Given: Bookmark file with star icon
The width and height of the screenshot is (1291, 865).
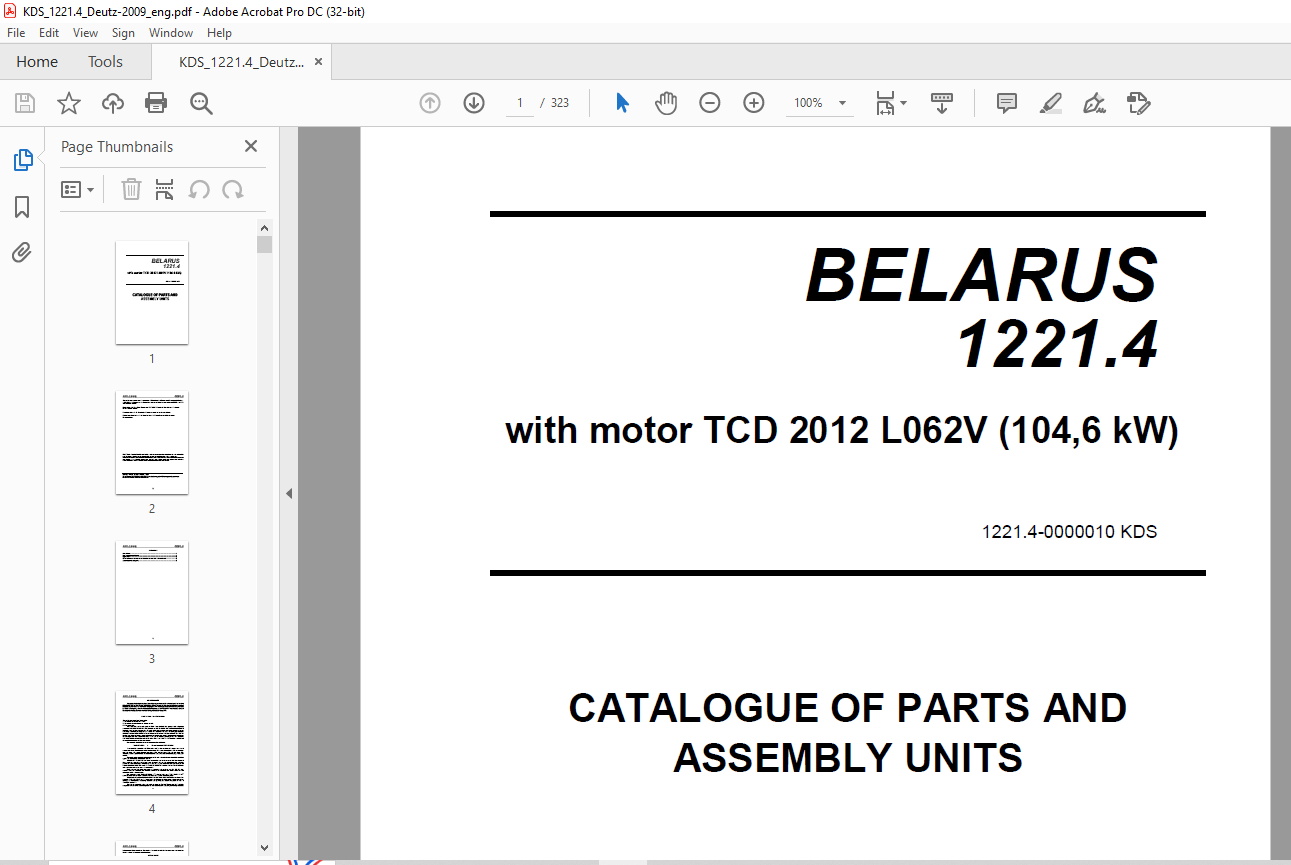Looking at the screenshot, I should pyautogui.click(x=68, y=103).
